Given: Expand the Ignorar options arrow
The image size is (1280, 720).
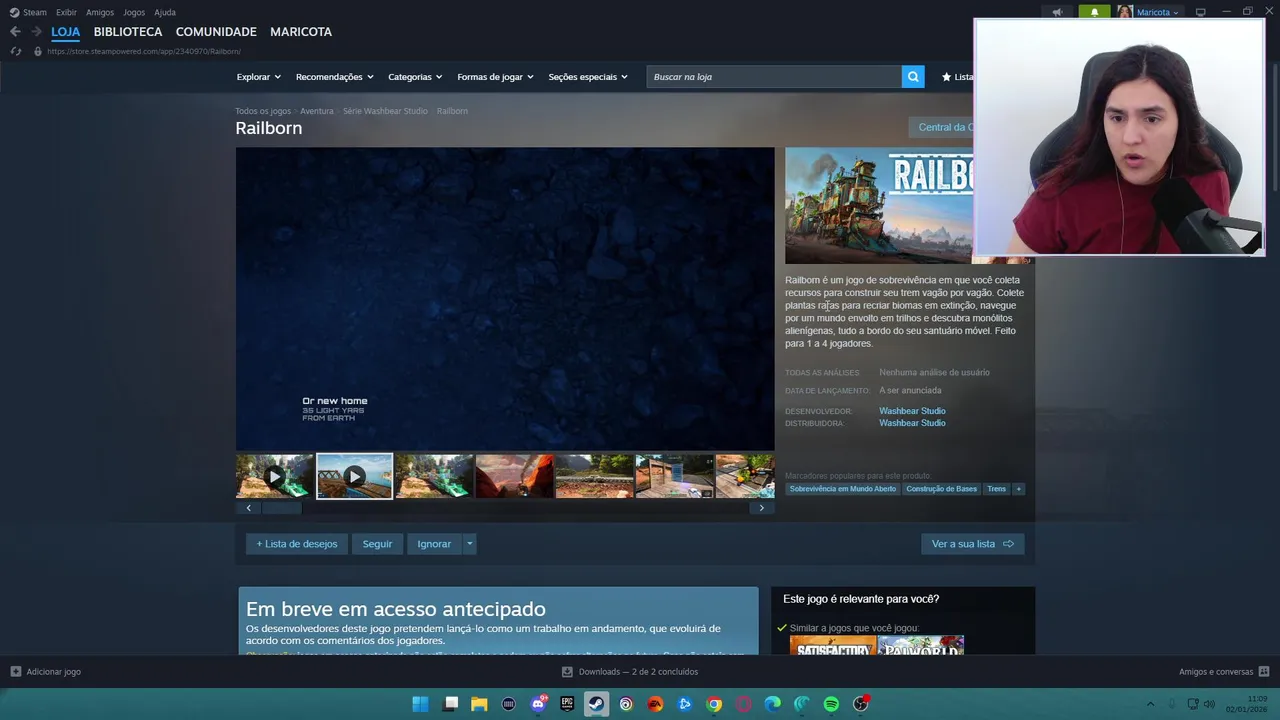Looking at the screenshot, I should click(470, 544).
